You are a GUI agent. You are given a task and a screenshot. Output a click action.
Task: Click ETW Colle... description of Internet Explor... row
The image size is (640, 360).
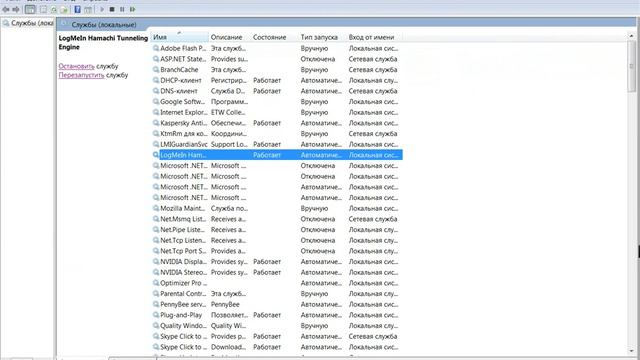pyautogui.click(x=228, y=112)
